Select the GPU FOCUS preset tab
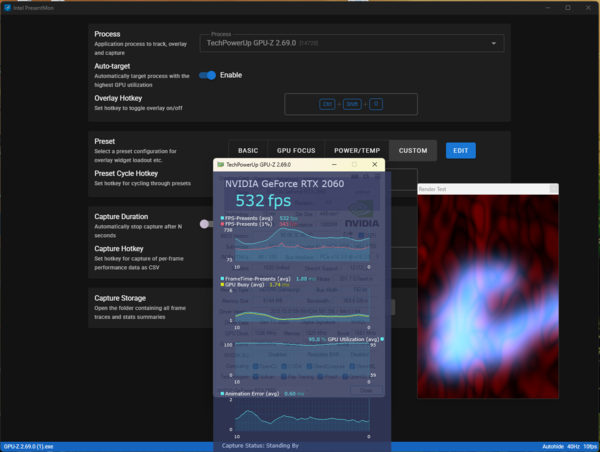 (x=296, y=150)
